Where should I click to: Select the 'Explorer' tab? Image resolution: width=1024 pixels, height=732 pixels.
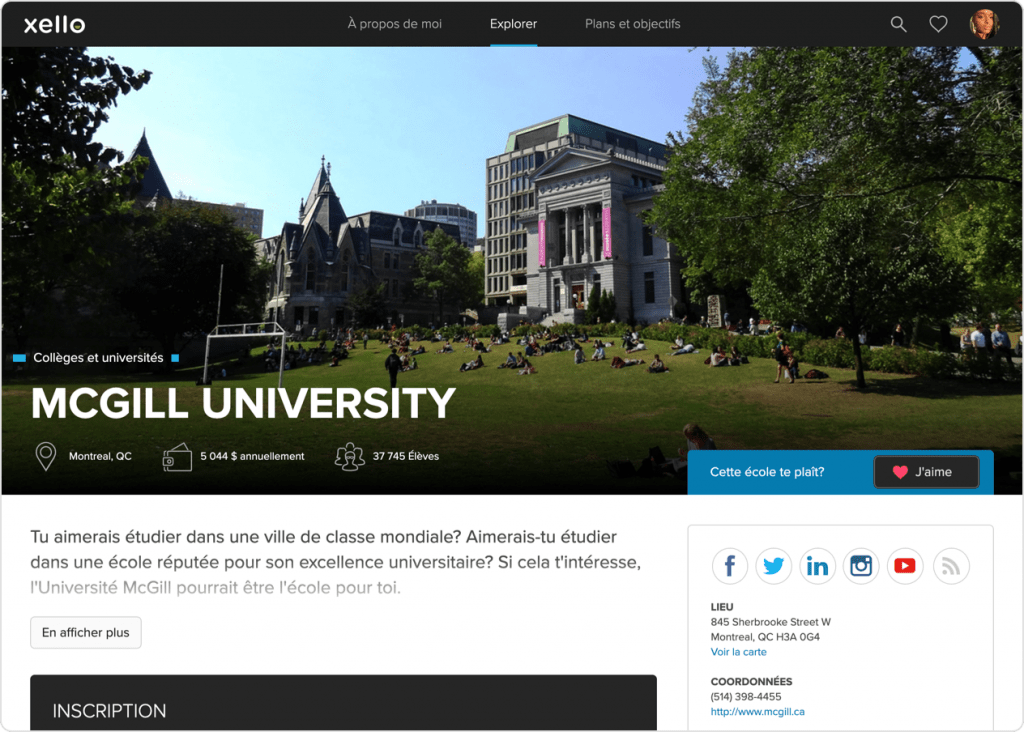pyautogui.click(x=513, y=23)
